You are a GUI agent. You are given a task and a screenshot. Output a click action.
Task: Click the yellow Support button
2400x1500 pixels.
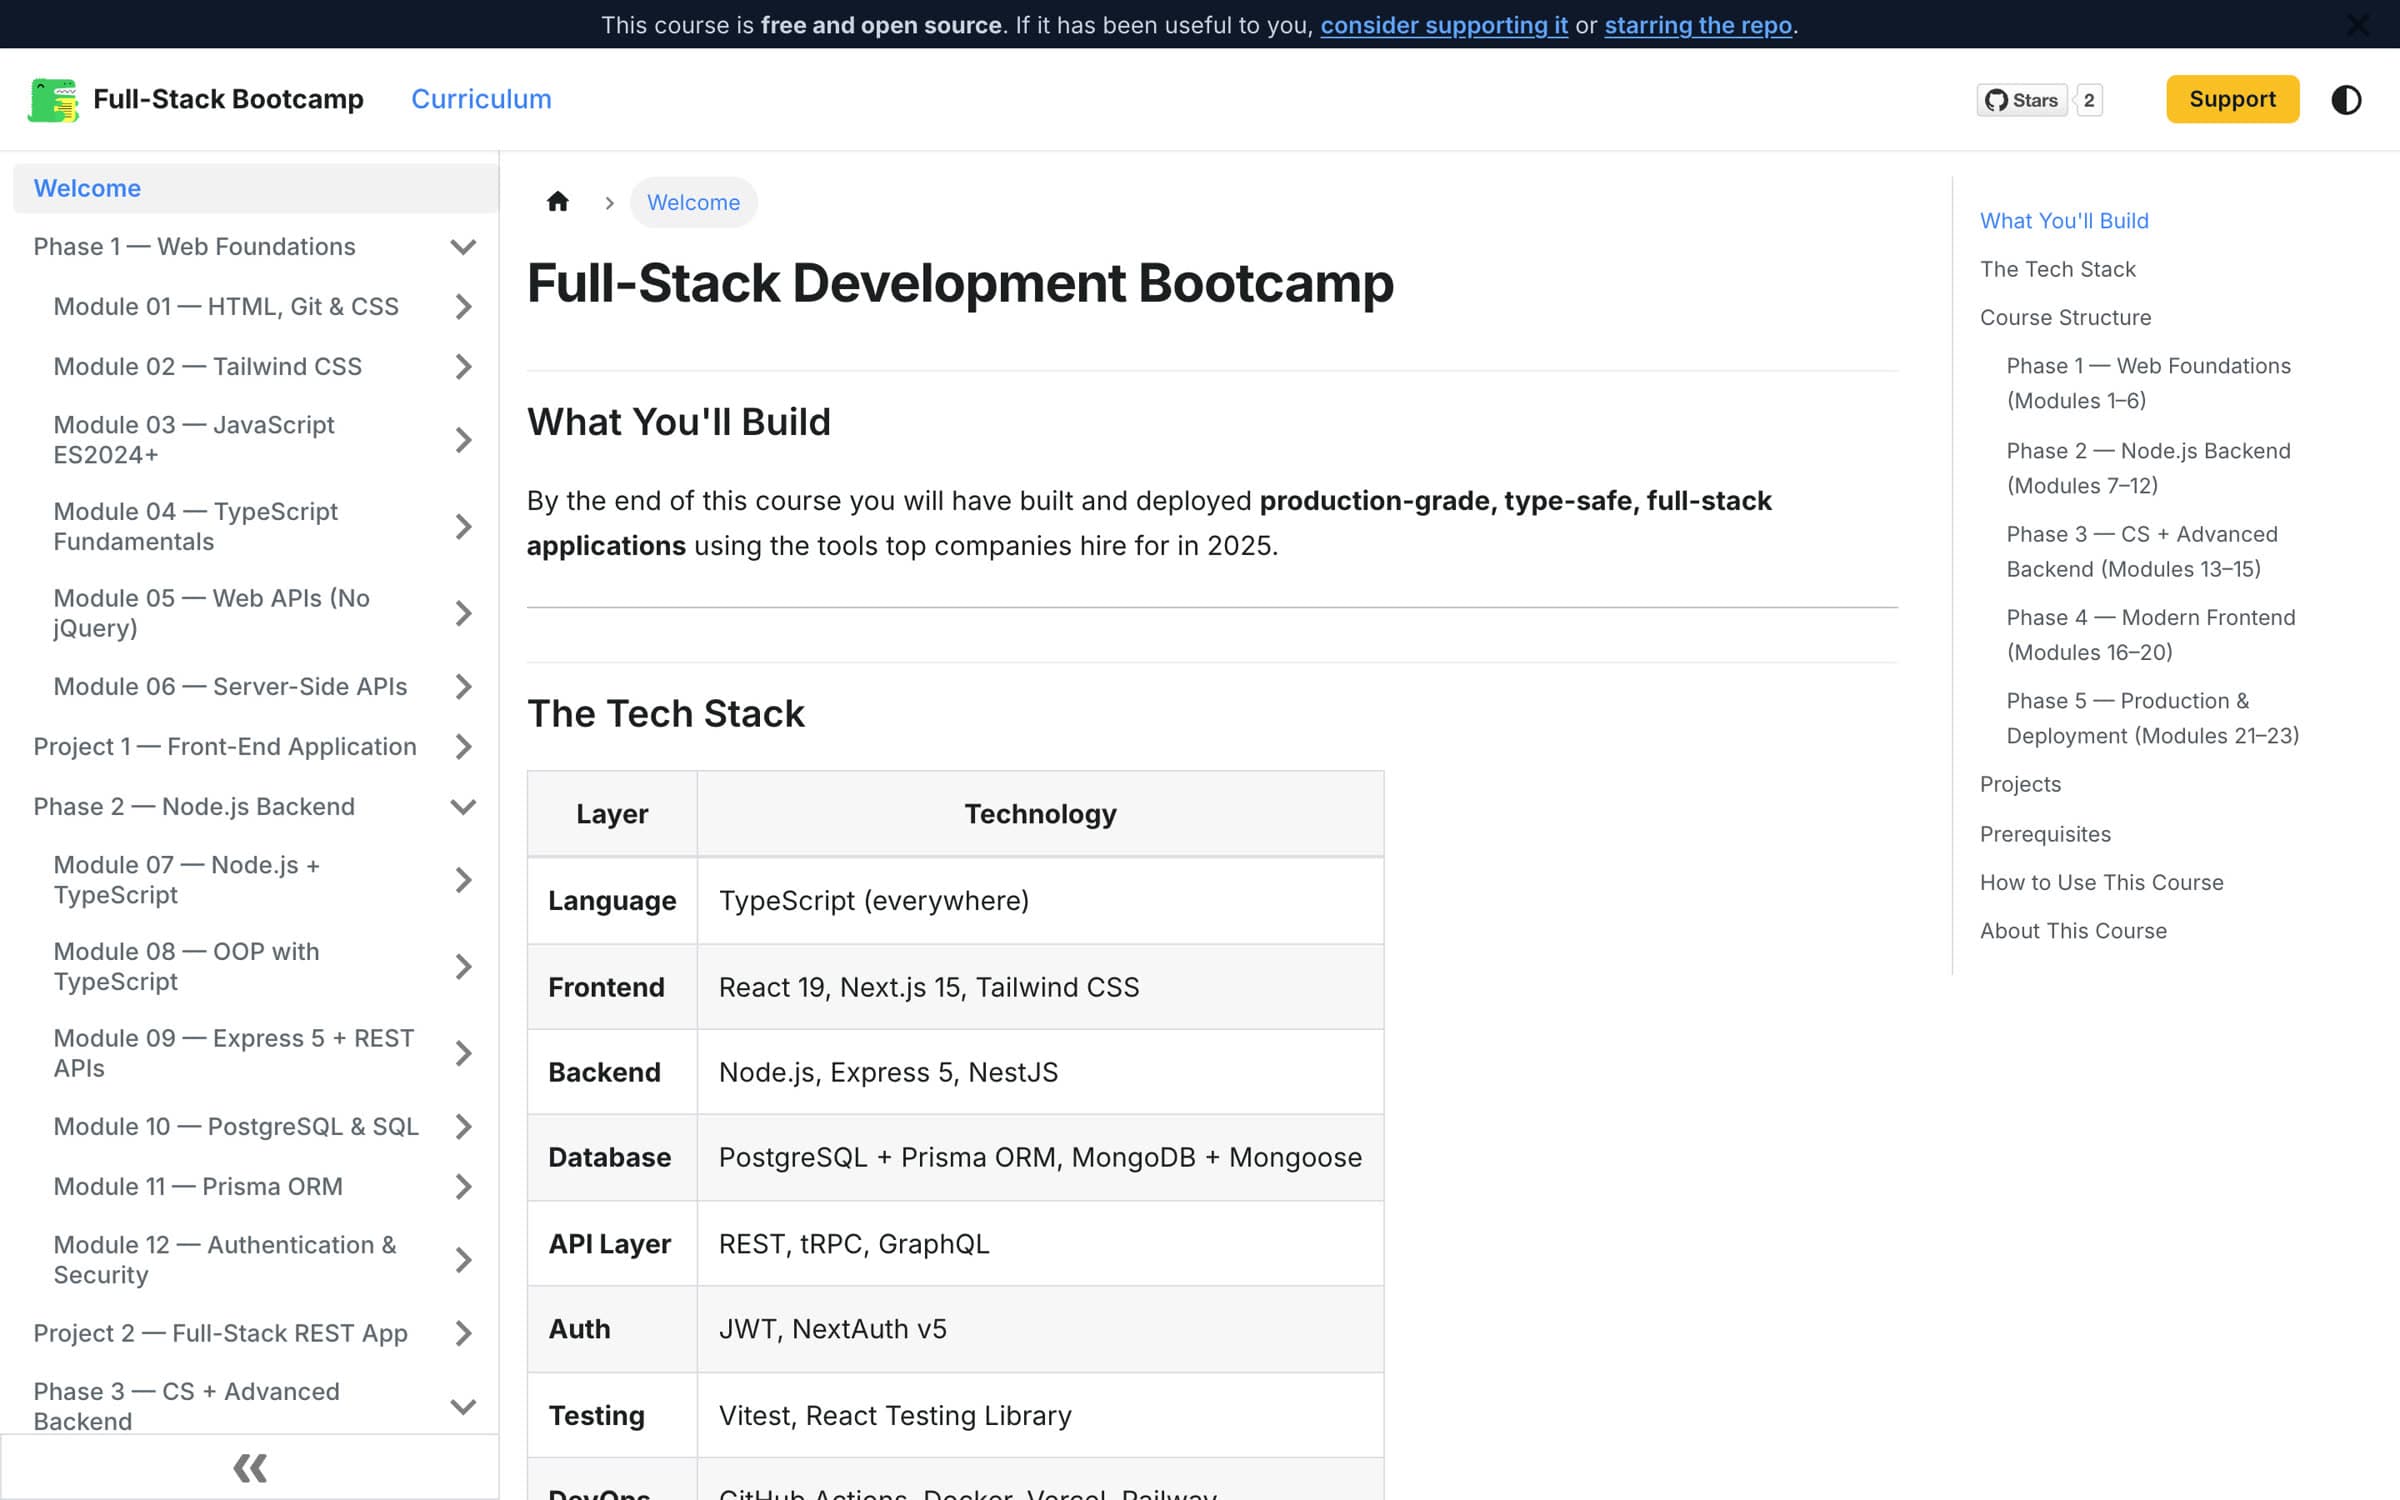2232,99
